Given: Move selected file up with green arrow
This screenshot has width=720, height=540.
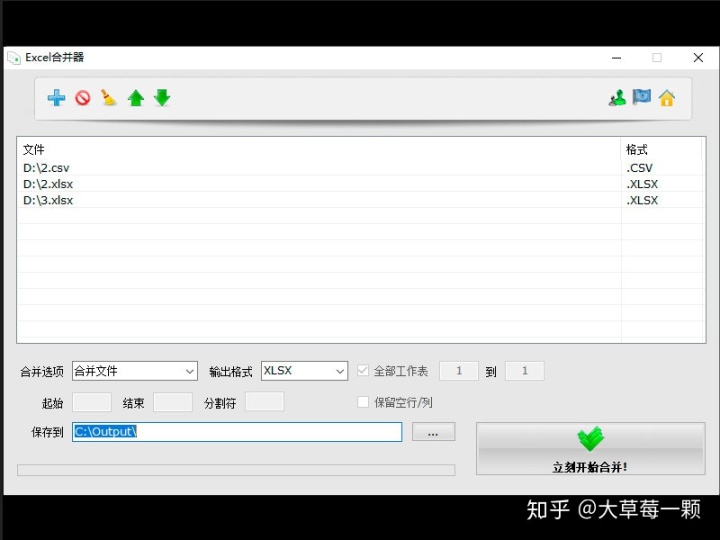Looking at the screenshot, I should tap(136, 98).
